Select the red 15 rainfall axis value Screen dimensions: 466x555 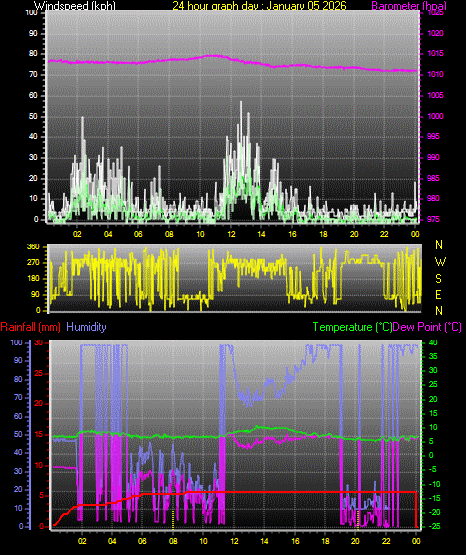39,434
